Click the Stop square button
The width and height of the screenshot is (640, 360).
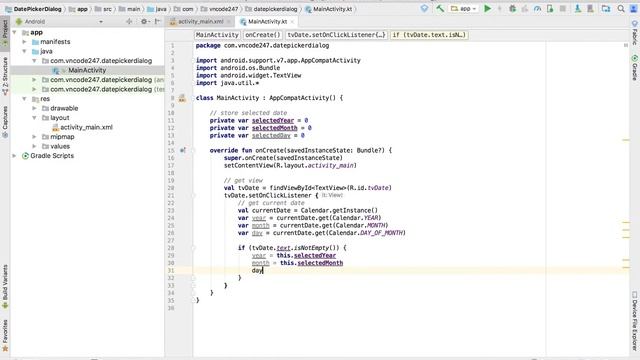562,9
